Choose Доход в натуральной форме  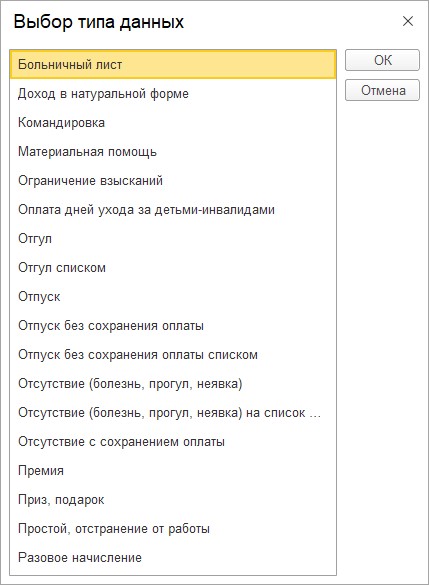tap(173, 93)
